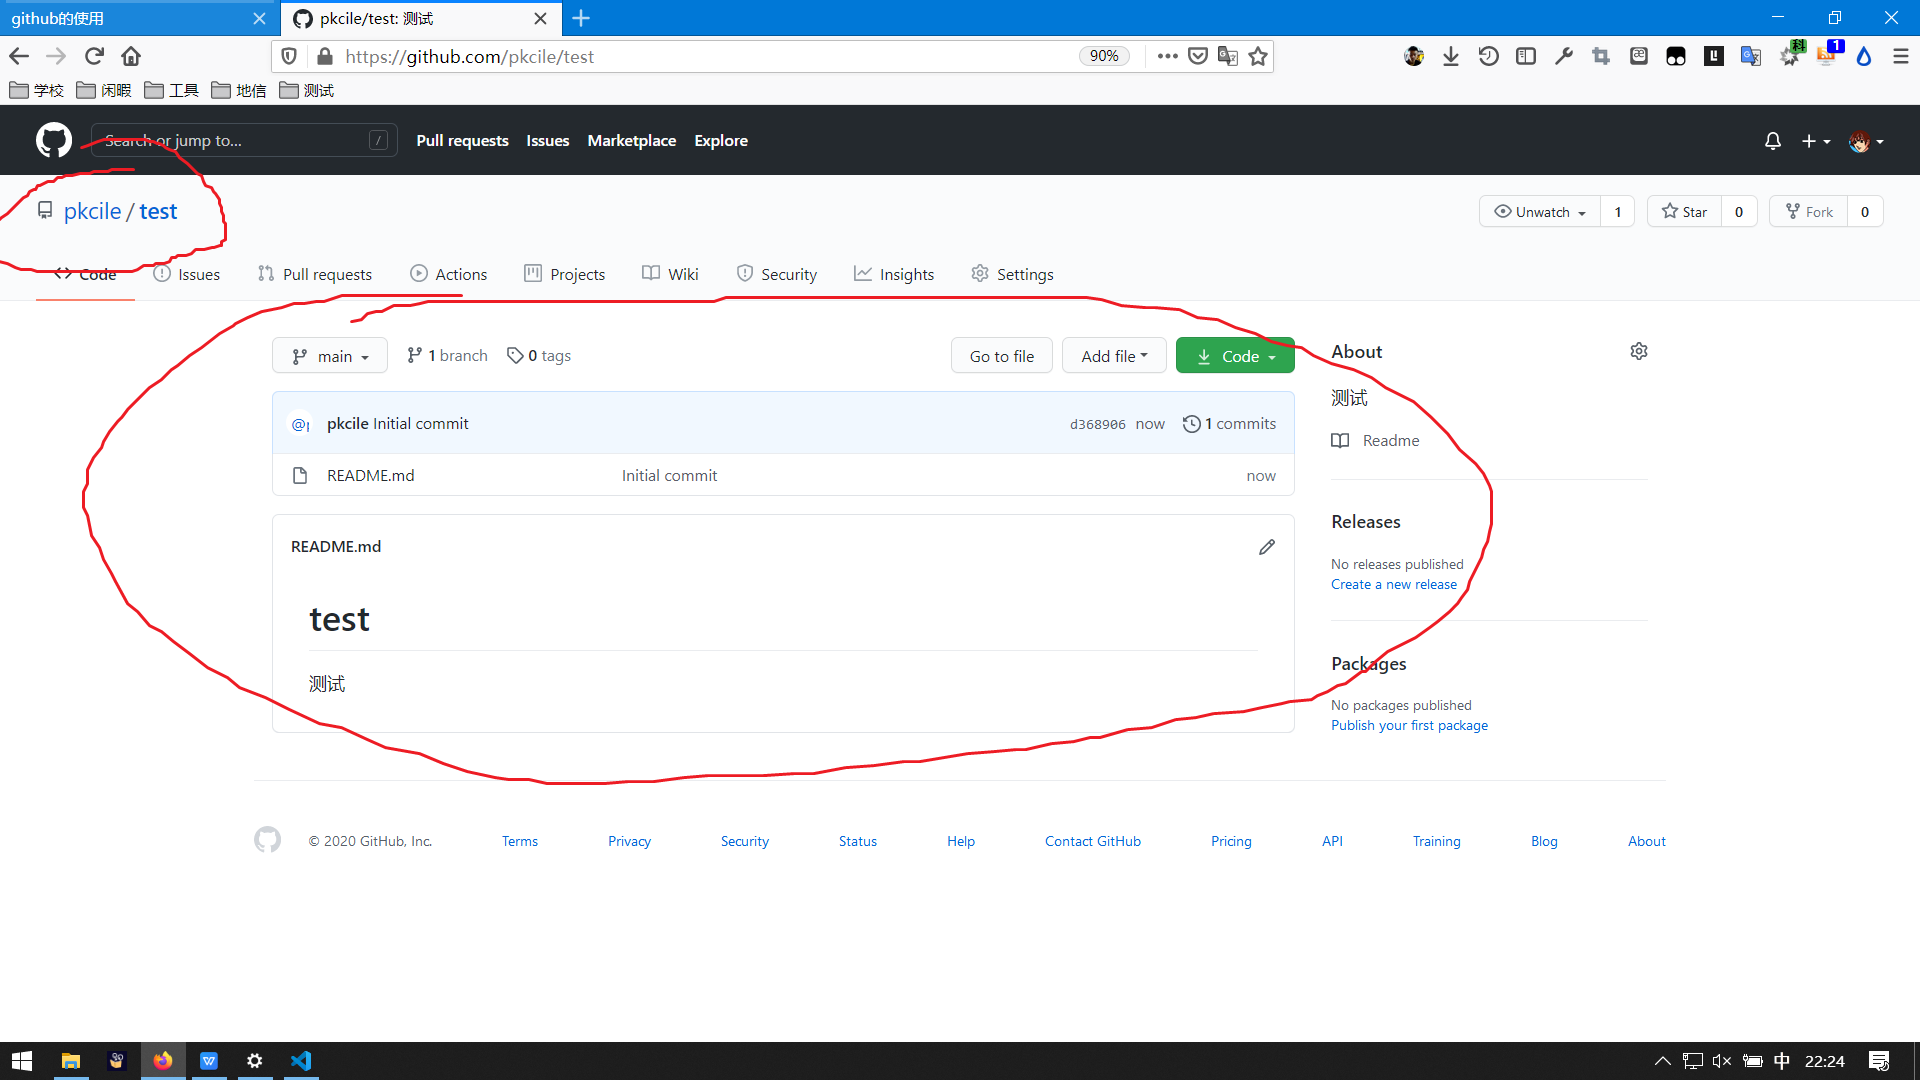
Task: Open Settings gear on the taskbar
Action: tap(255, 1061)
